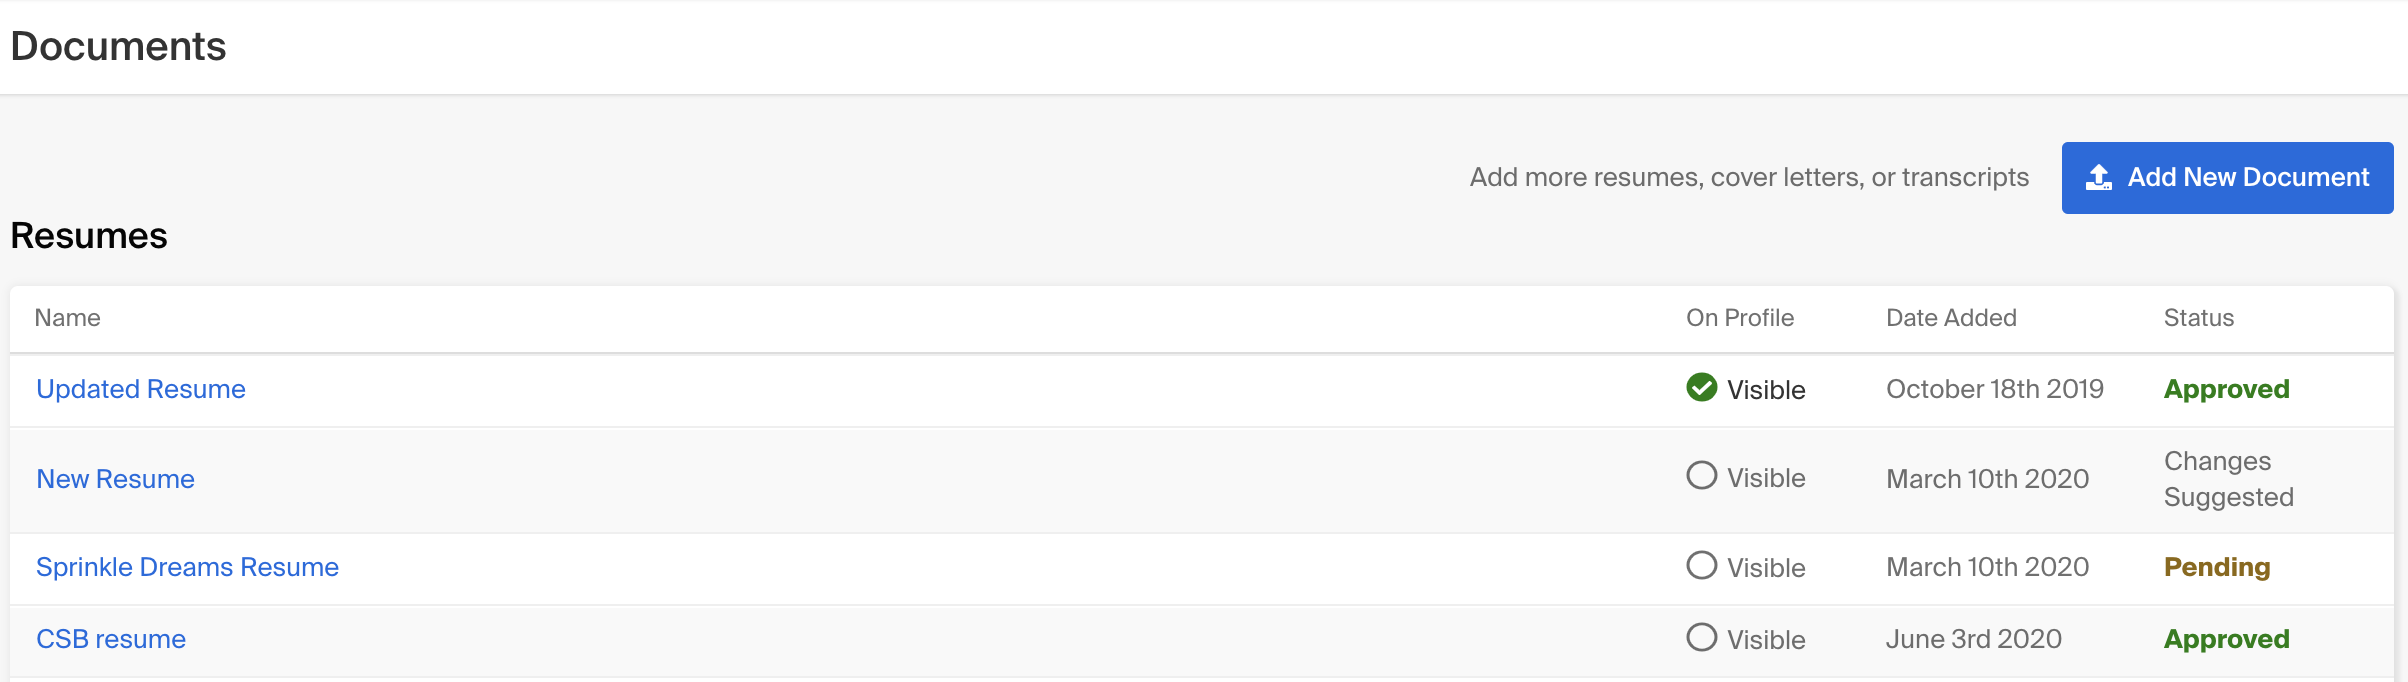Click the green checkmark for Updated Resume
This screenshot has height=682, width=2408.
[x=1701, y=387]
